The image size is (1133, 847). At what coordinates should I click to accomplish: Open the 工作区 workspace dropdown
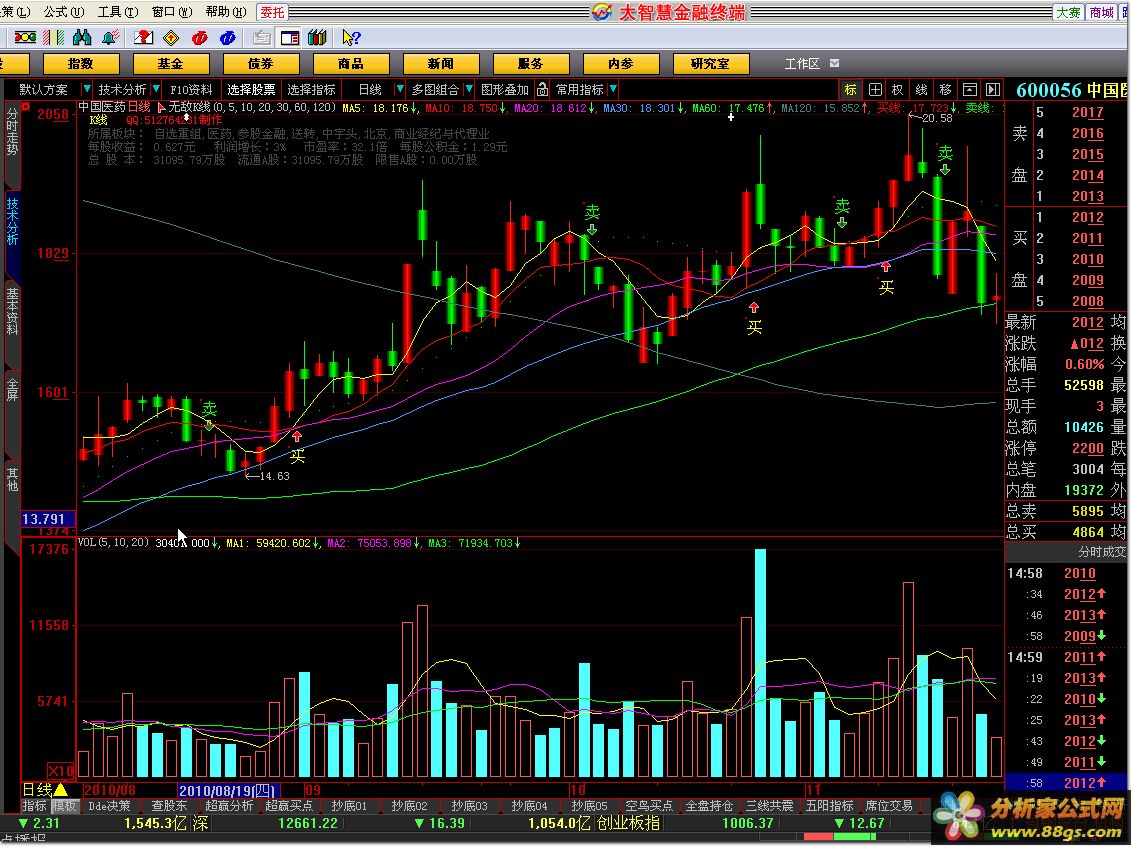pos(835,64)
